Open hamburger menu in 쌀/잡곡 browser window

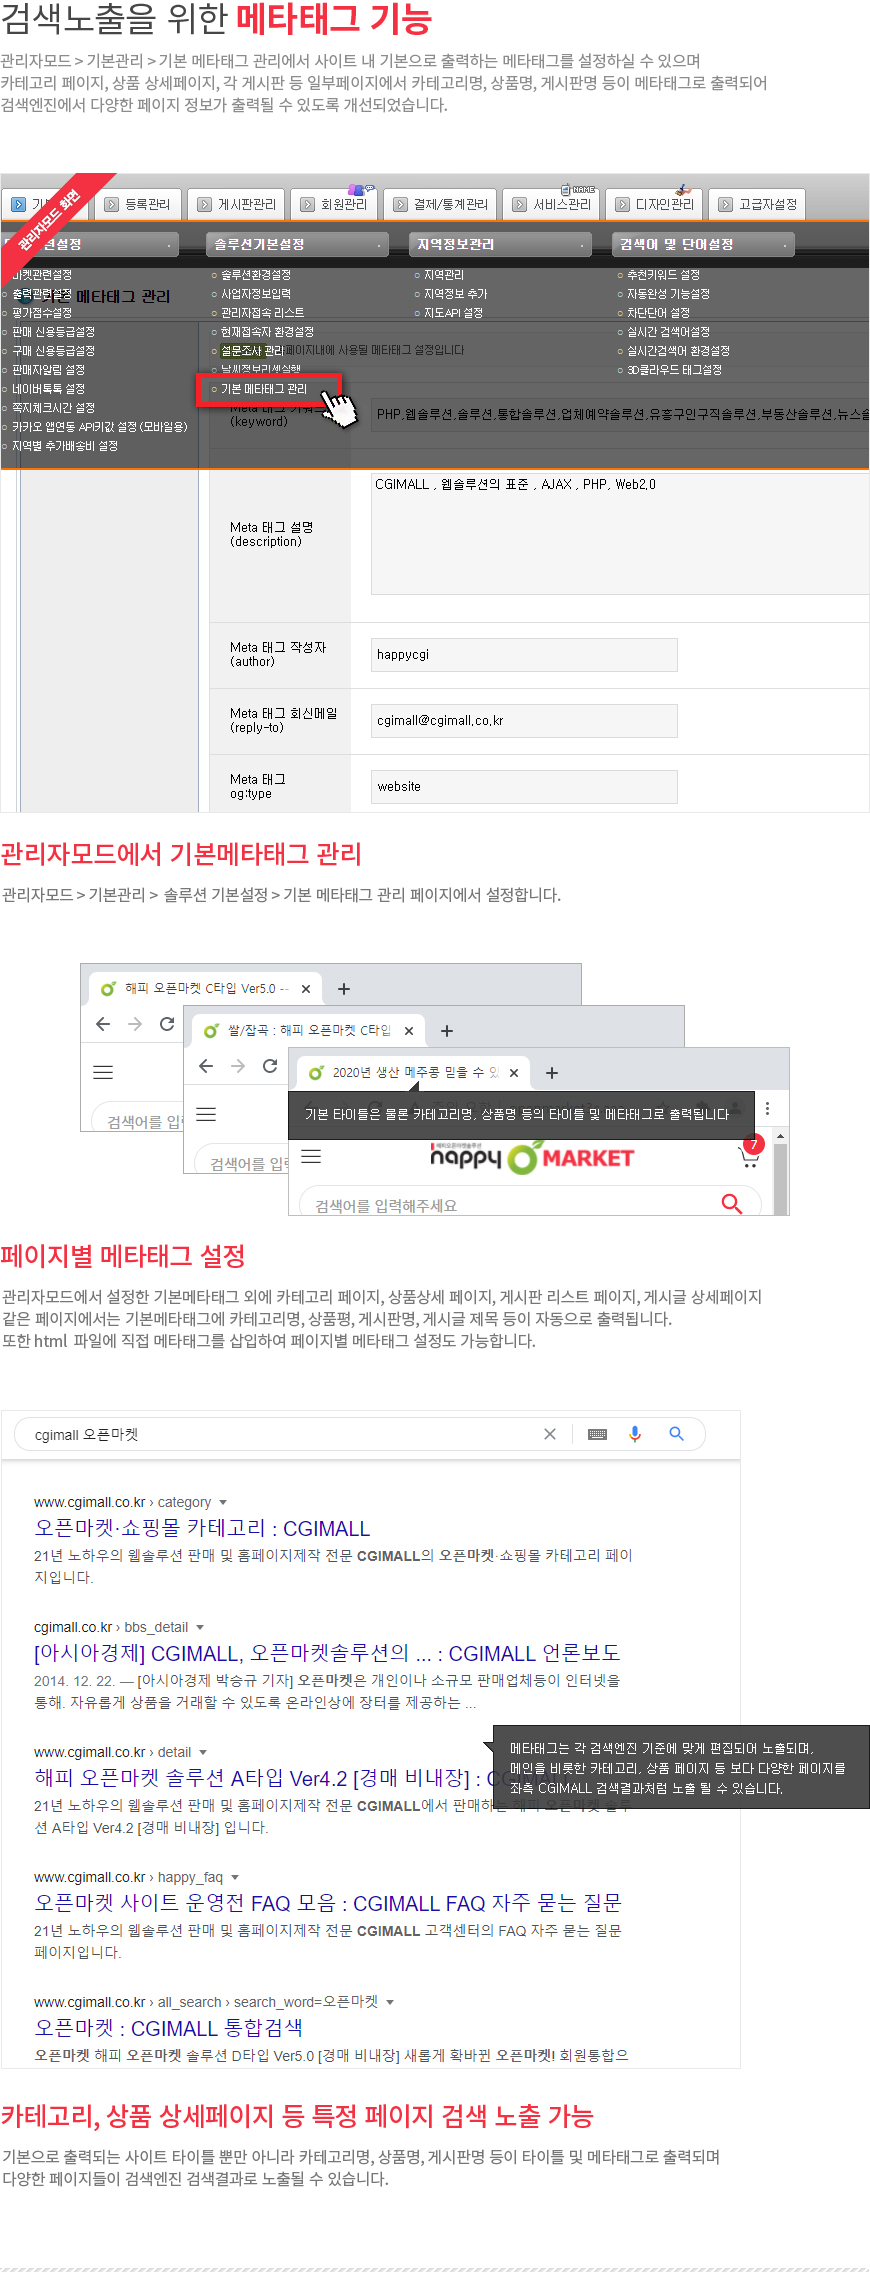[x=206, y=1114]
